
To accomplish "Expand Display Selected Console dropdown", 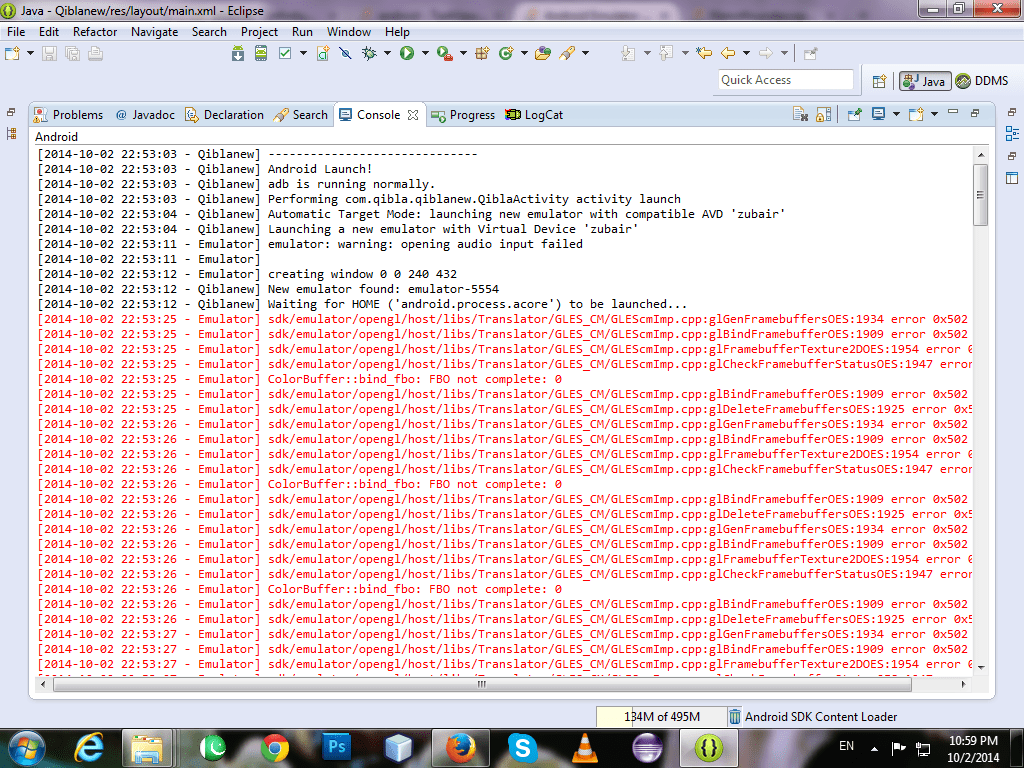I will coord(896,114).
